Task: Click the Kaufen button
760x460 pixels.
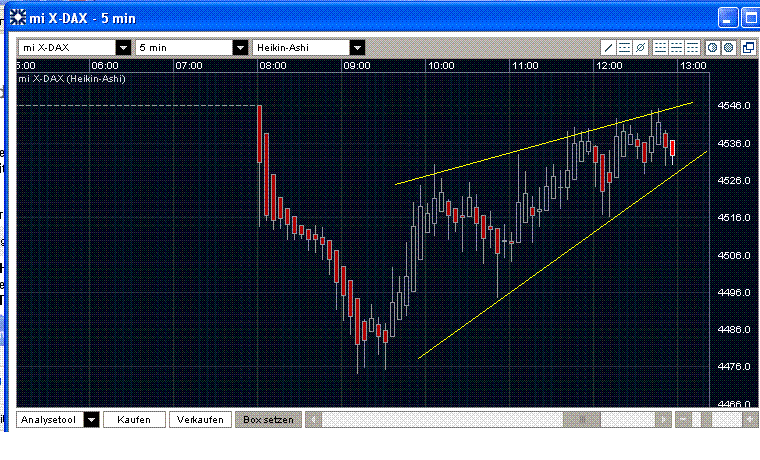Action: [x=134, y=419]
